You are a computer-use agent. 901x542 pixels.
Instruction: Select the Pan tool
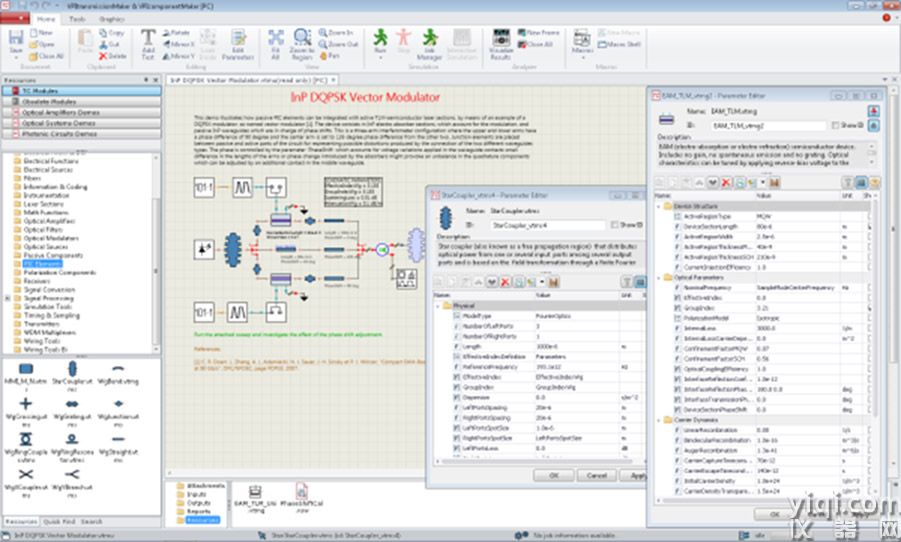click(330, 56)
